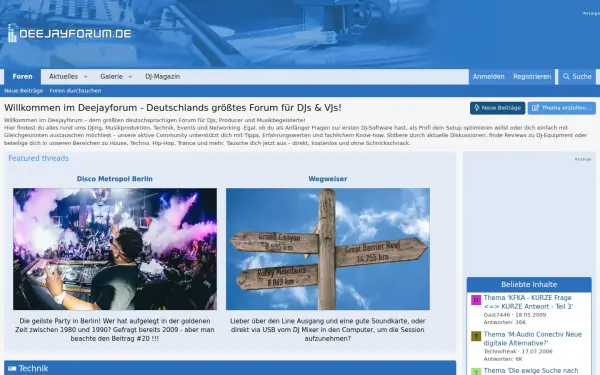Open the Suche search button
Screen dimensions: 600x375
(577, 77)
